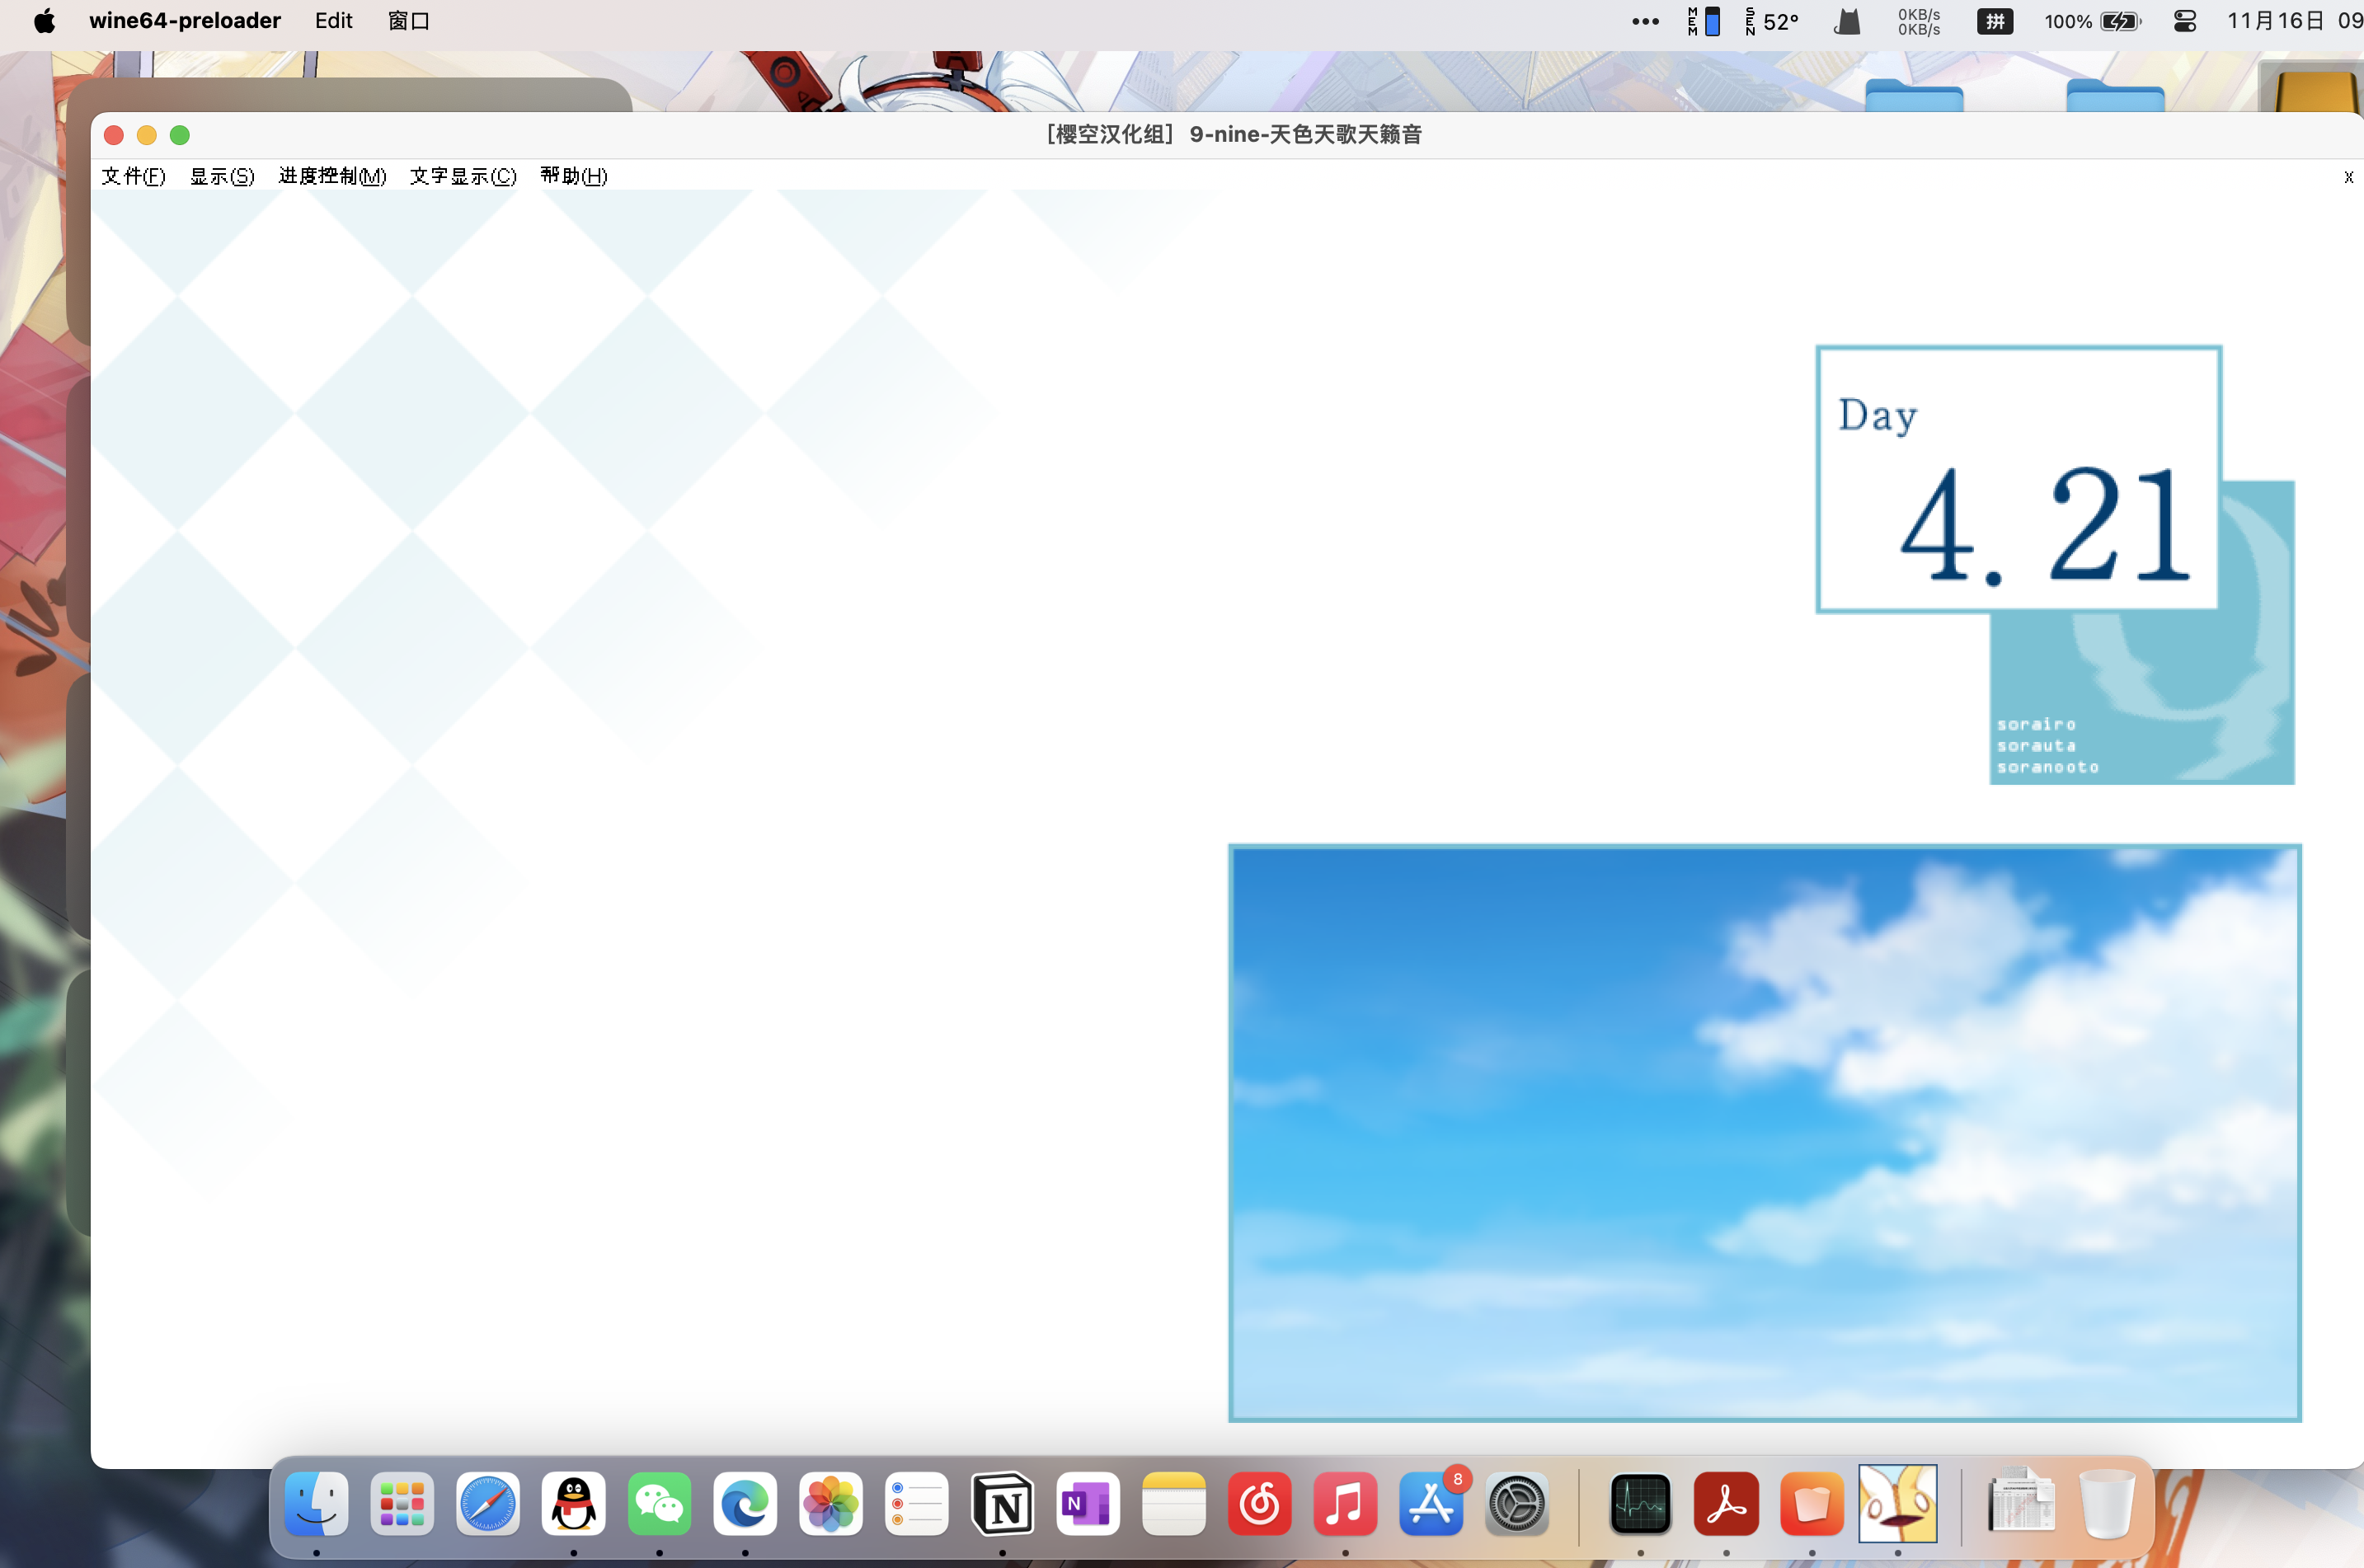Open App Store with badge 8

1431,1503
